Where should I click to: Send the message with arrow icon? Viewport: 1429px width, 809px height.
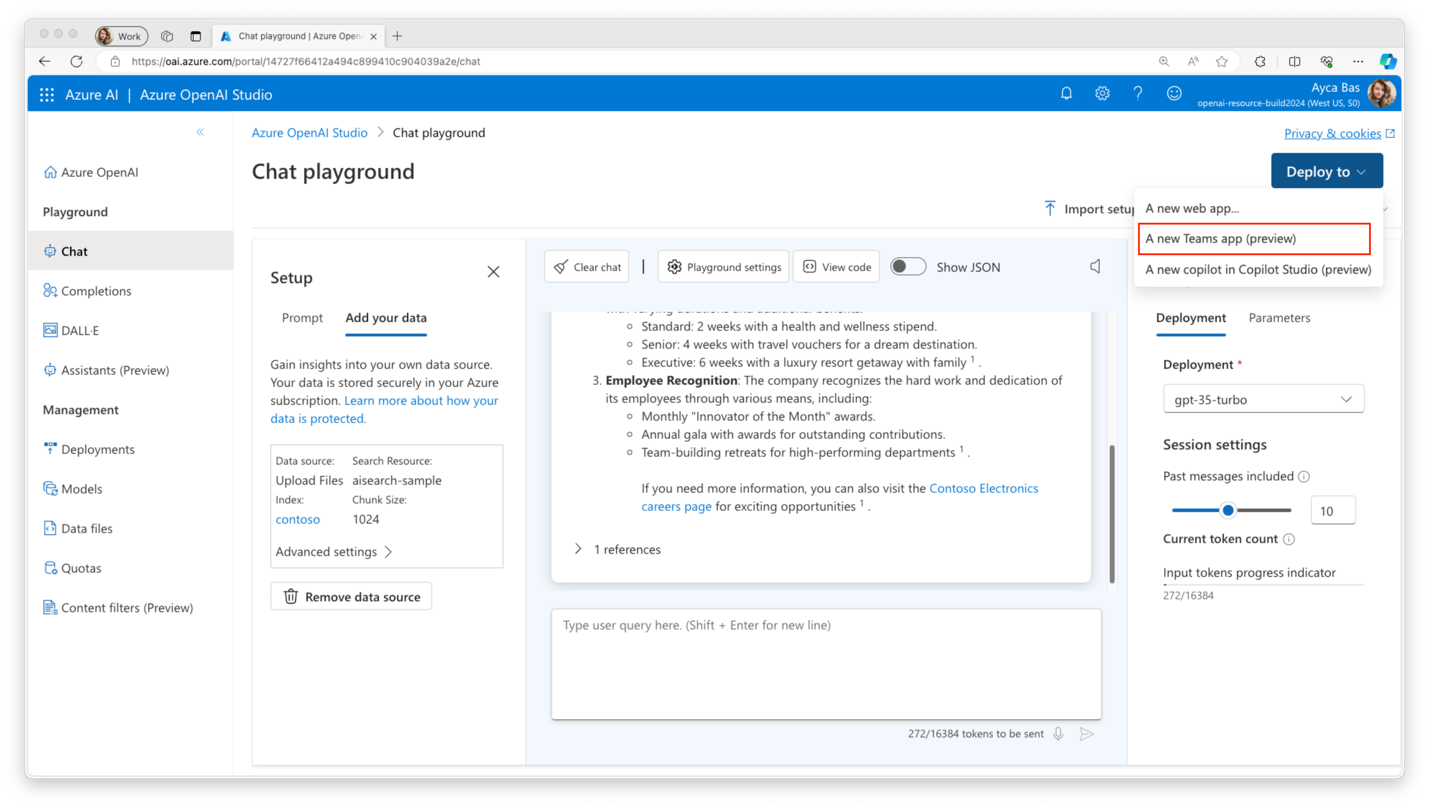[1087, 734]
